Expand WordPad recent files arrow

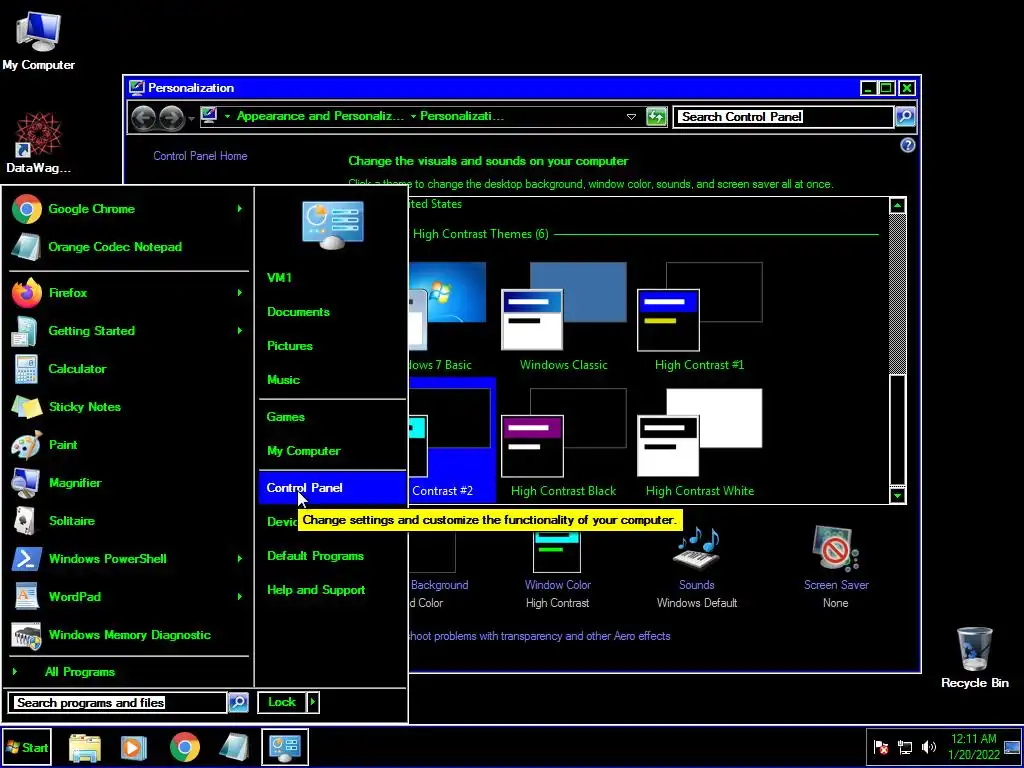click(x=240, y=596)
